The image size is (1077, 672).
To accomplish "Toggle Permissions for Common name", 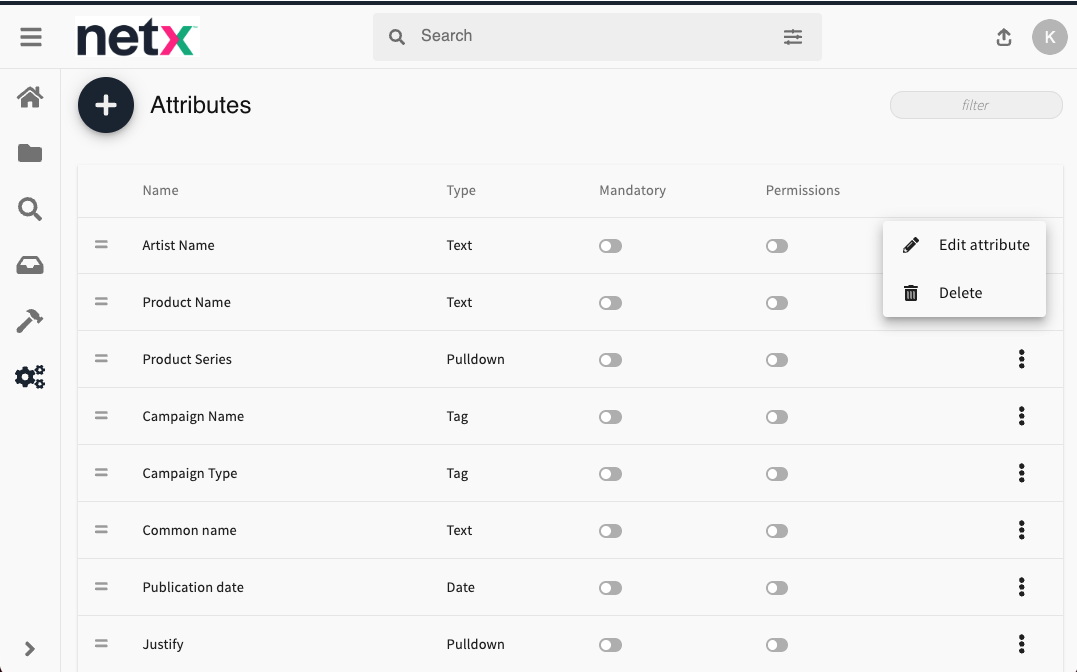I will tap(777, 531).
